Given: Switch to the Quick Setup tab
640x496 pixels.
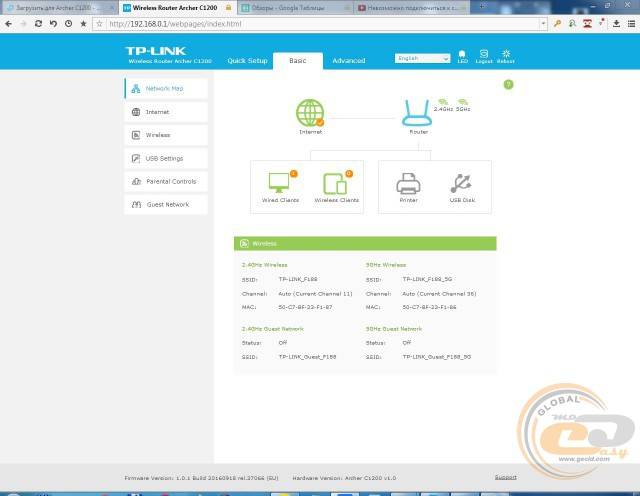Looking at the screenshot, I should 247,60.
